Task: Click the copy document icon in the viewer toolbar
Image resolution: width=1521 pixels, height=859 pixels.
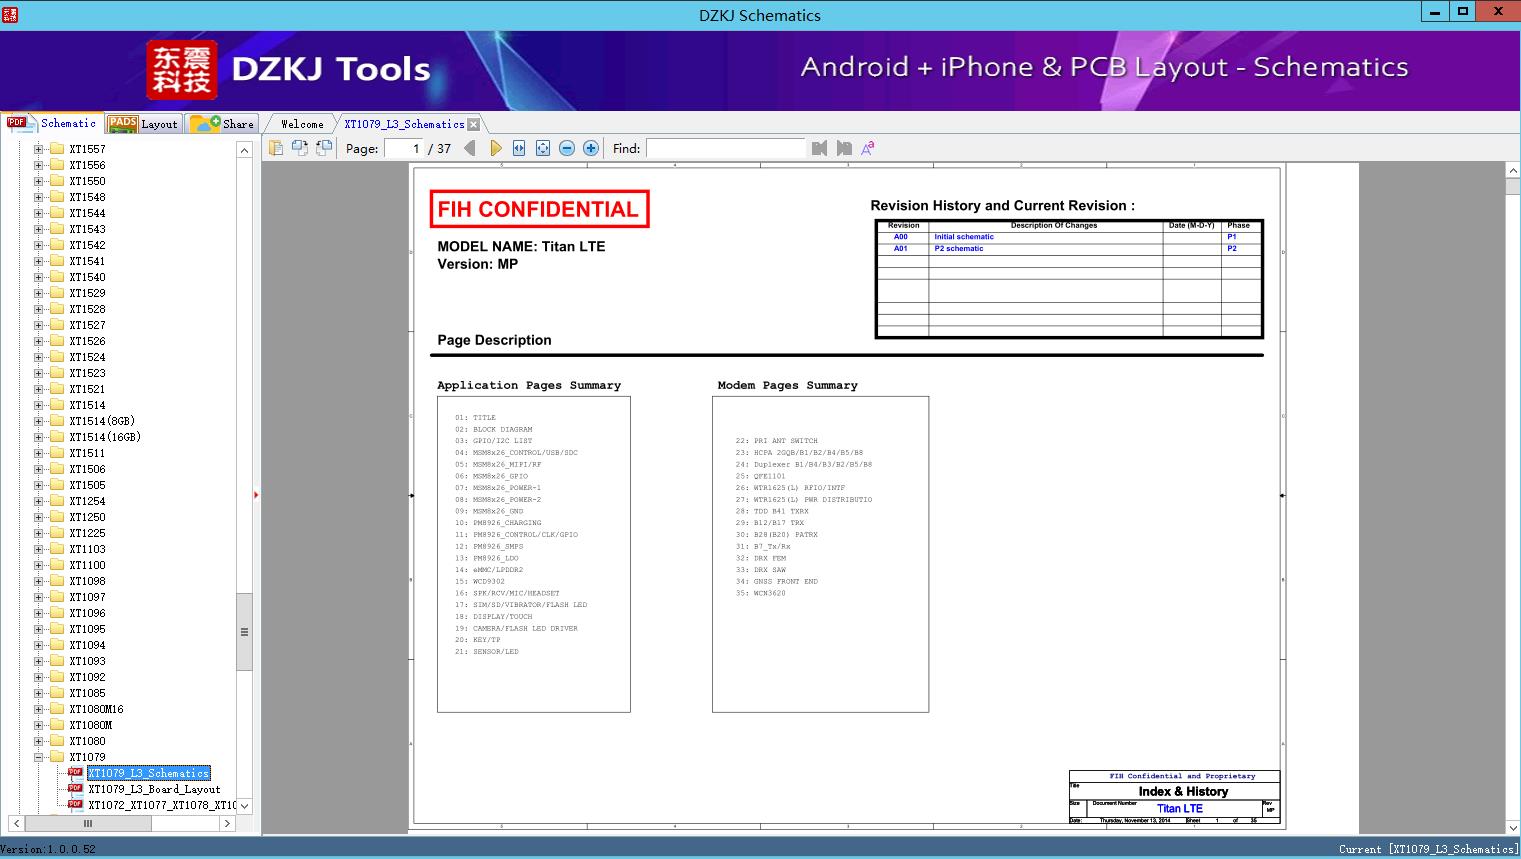Action: [275, 148]
